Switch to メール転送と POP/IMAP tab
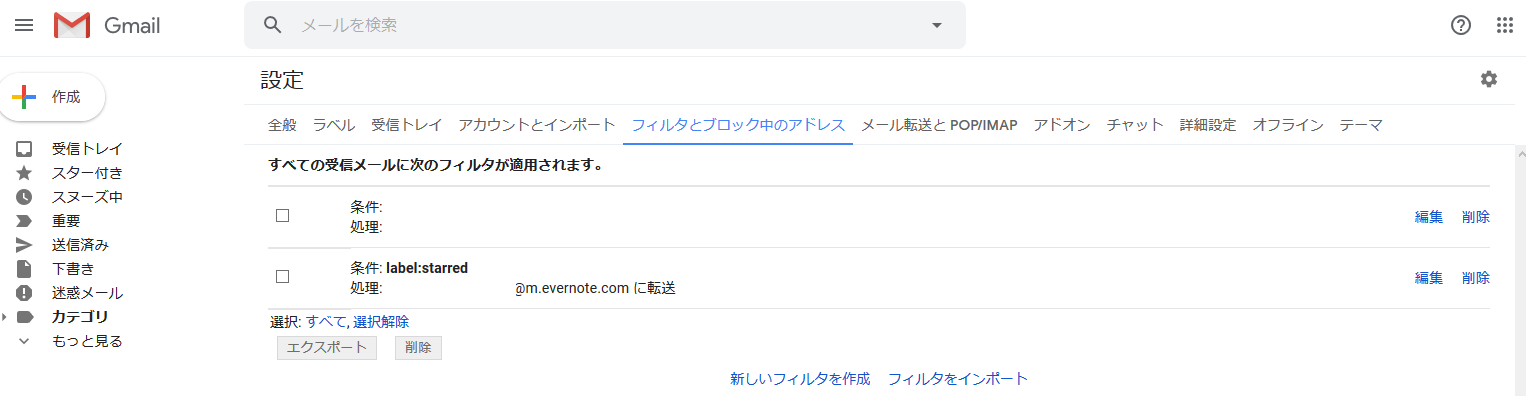Viewport: 1526px width, 396px height. 939,125
